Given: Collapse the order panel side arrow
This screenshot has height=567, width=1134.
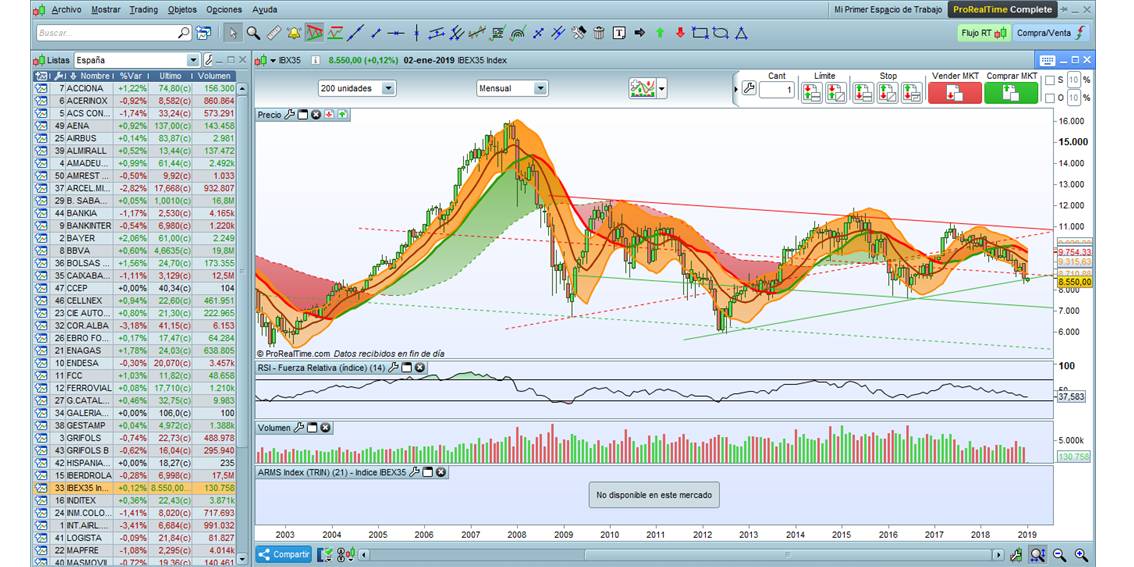Looking at the screenshot, I should click(736, 90).
